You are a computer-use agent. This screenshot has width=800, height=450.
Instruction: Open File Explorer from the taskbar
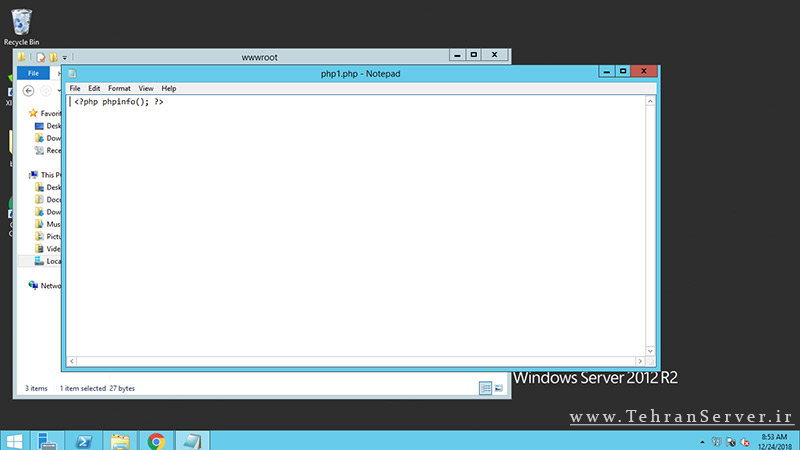click(120, 440)
